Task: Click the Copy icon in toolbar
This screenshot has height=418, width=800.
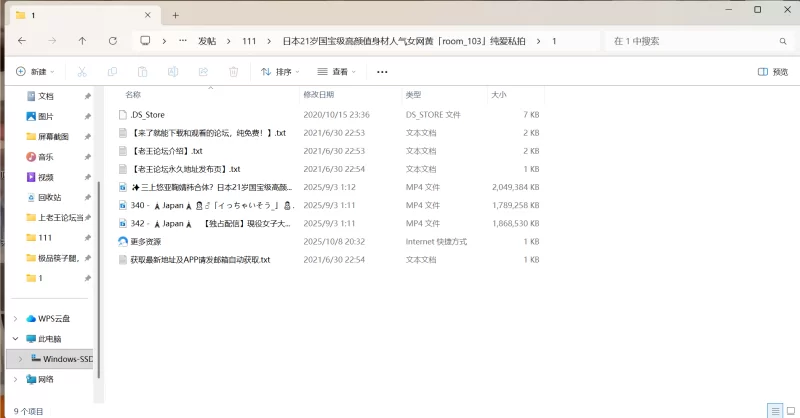Action: tap(112, 72)
